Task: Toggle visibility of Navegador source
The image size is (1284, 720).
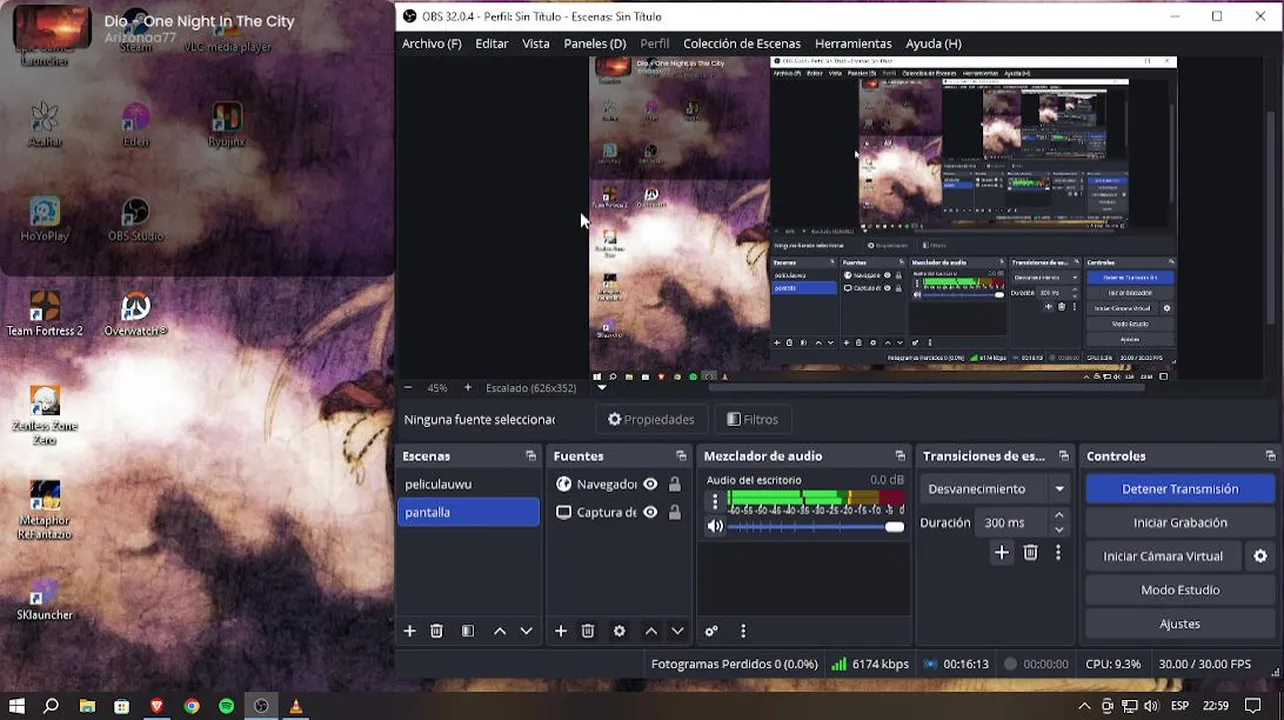Action: coord(650,484)
